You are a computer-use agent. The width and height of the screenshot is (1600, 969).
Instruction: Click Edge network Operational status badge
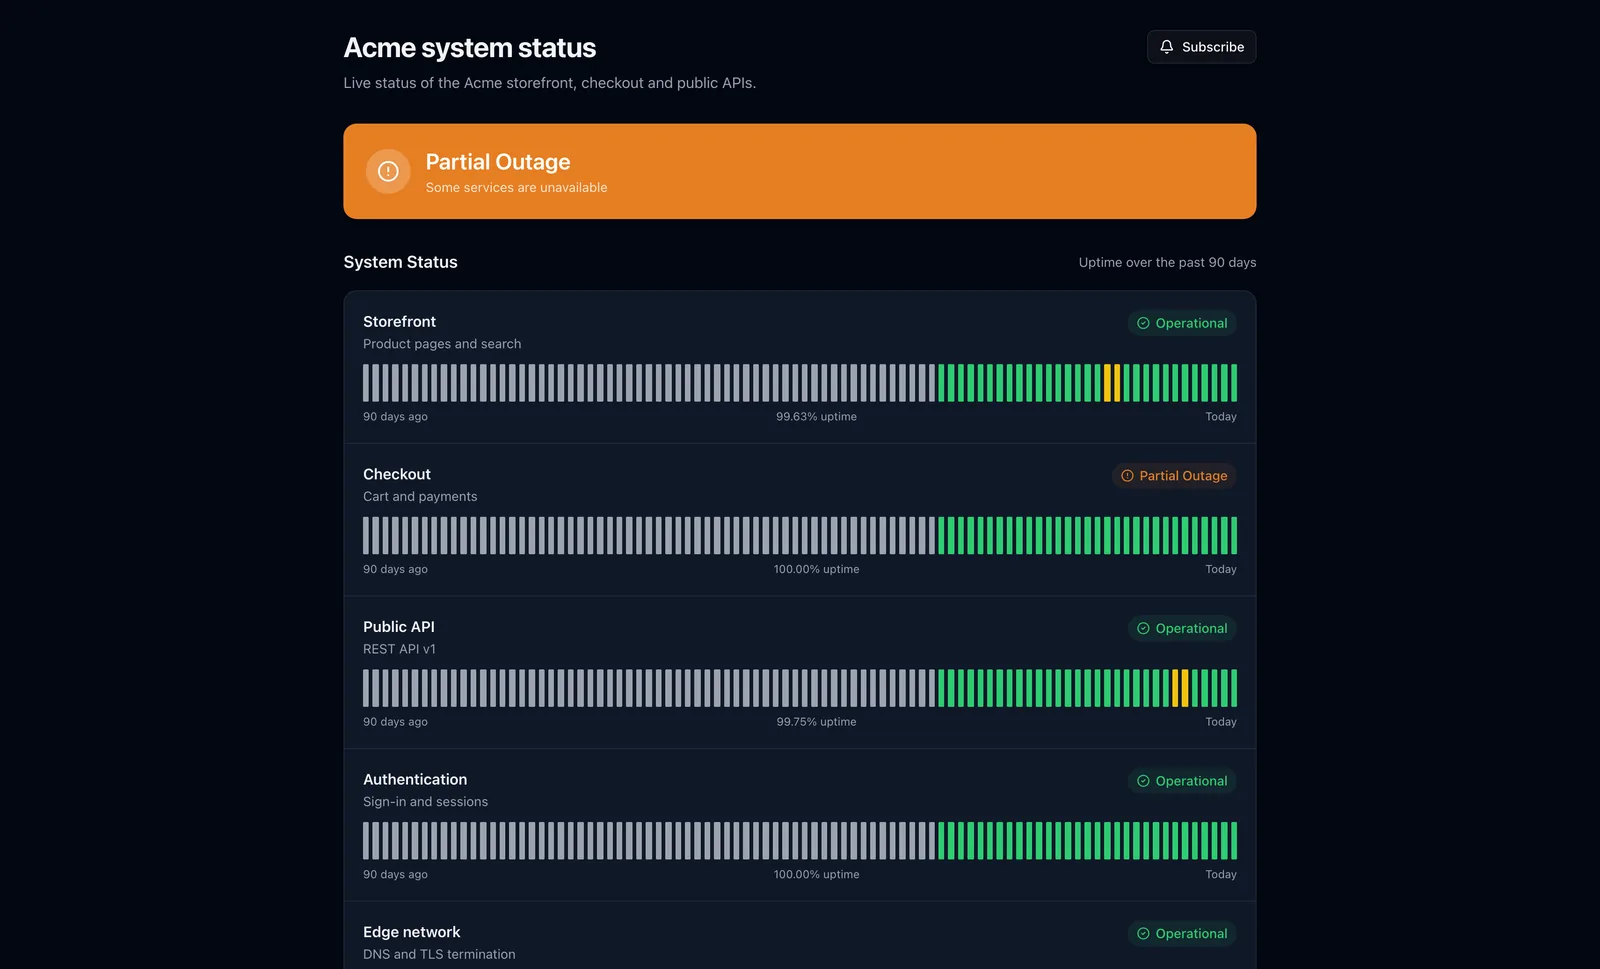coord(1182,934)
